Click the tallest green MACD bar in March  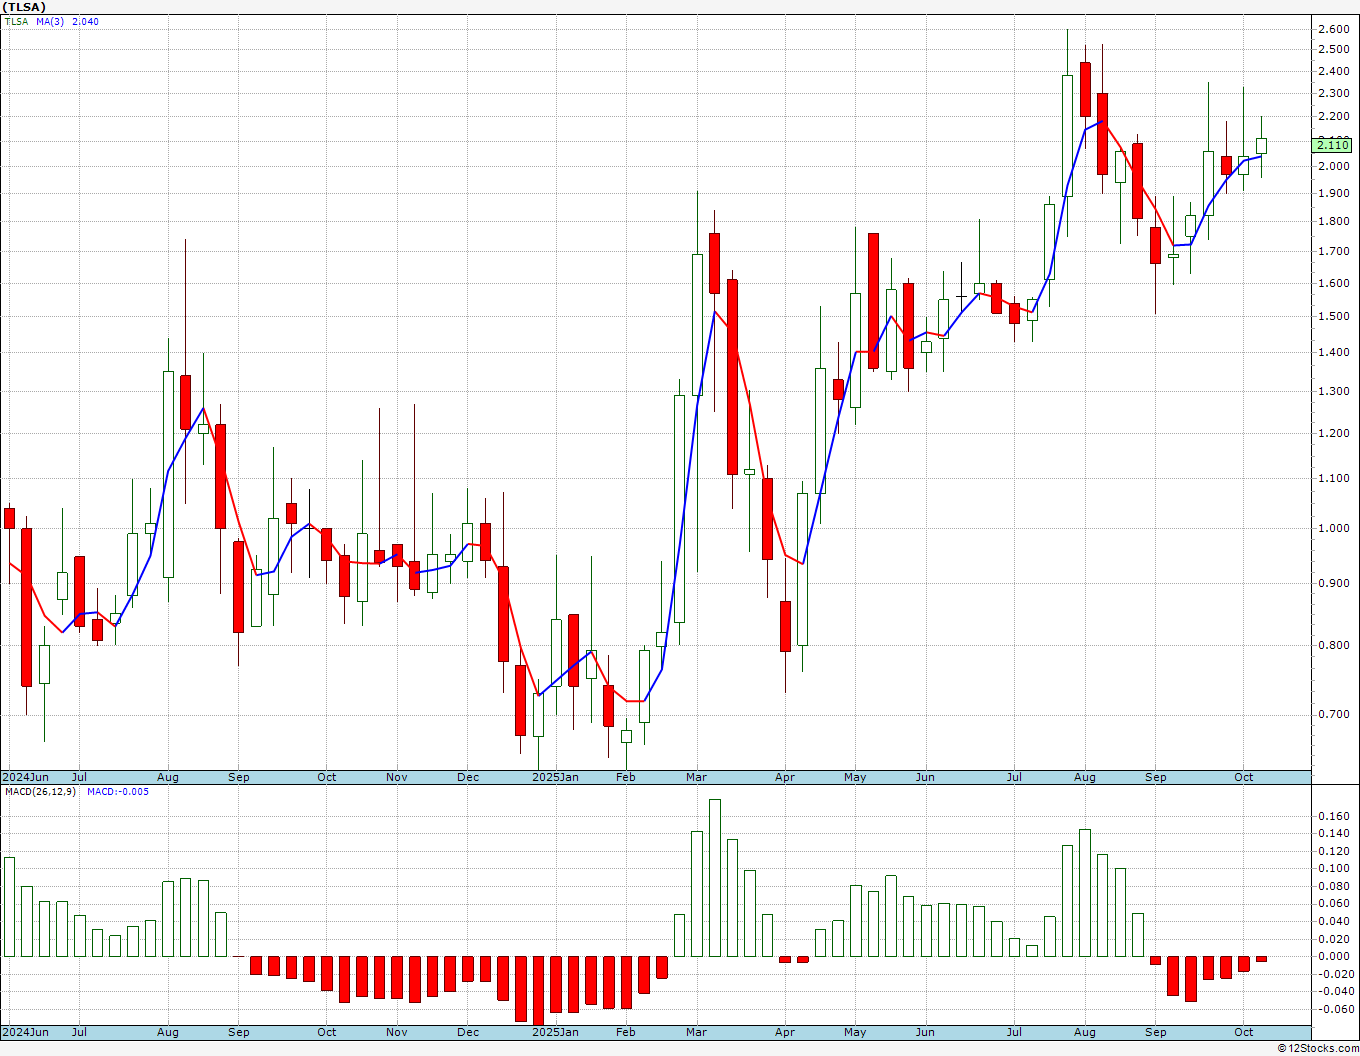714,878
